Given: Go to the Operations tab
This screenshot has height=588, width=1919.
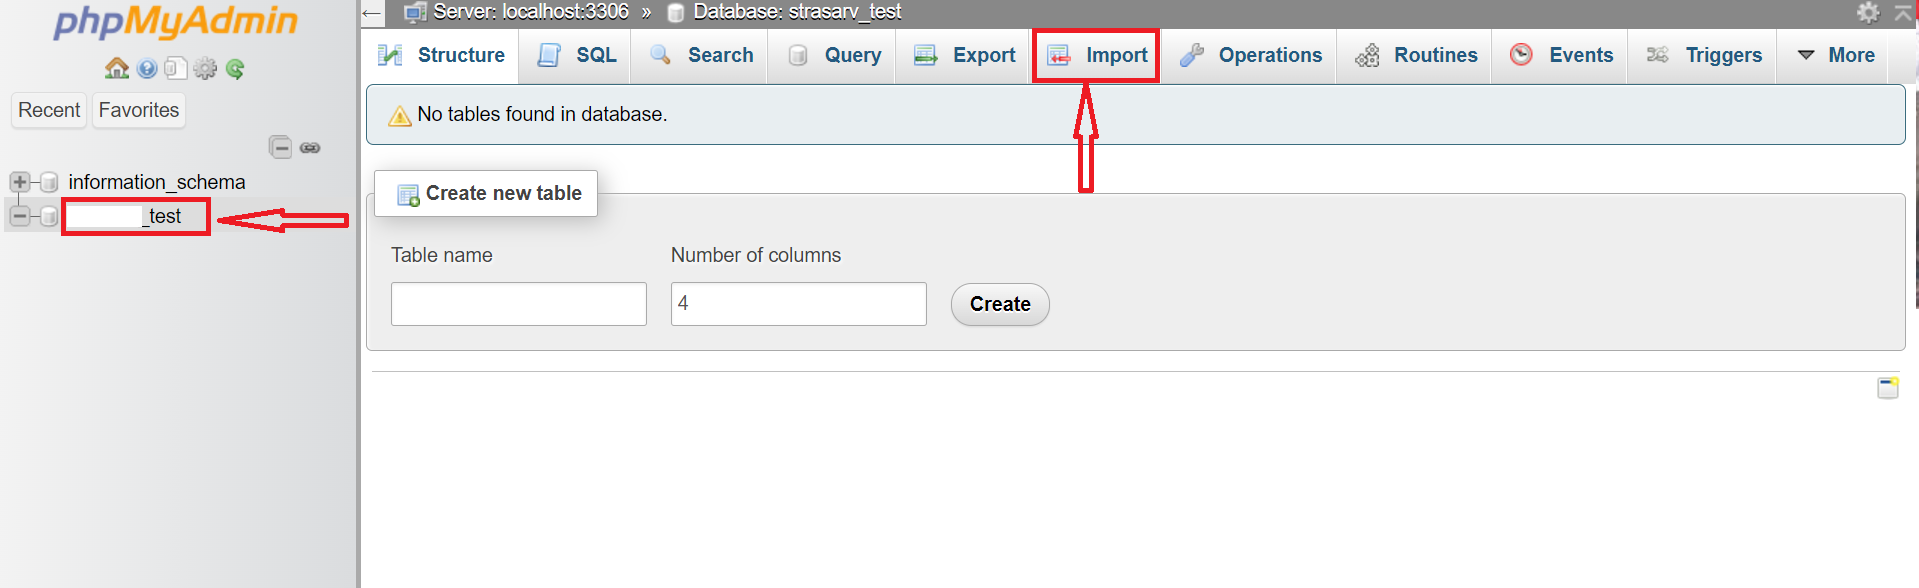Looking at the screenshot, I should tap(1251, 55).
